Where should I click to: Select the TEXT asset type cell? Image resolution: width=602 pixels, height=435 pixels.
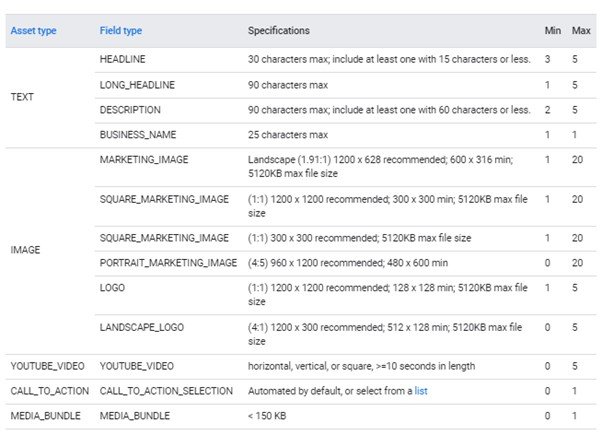22,97
